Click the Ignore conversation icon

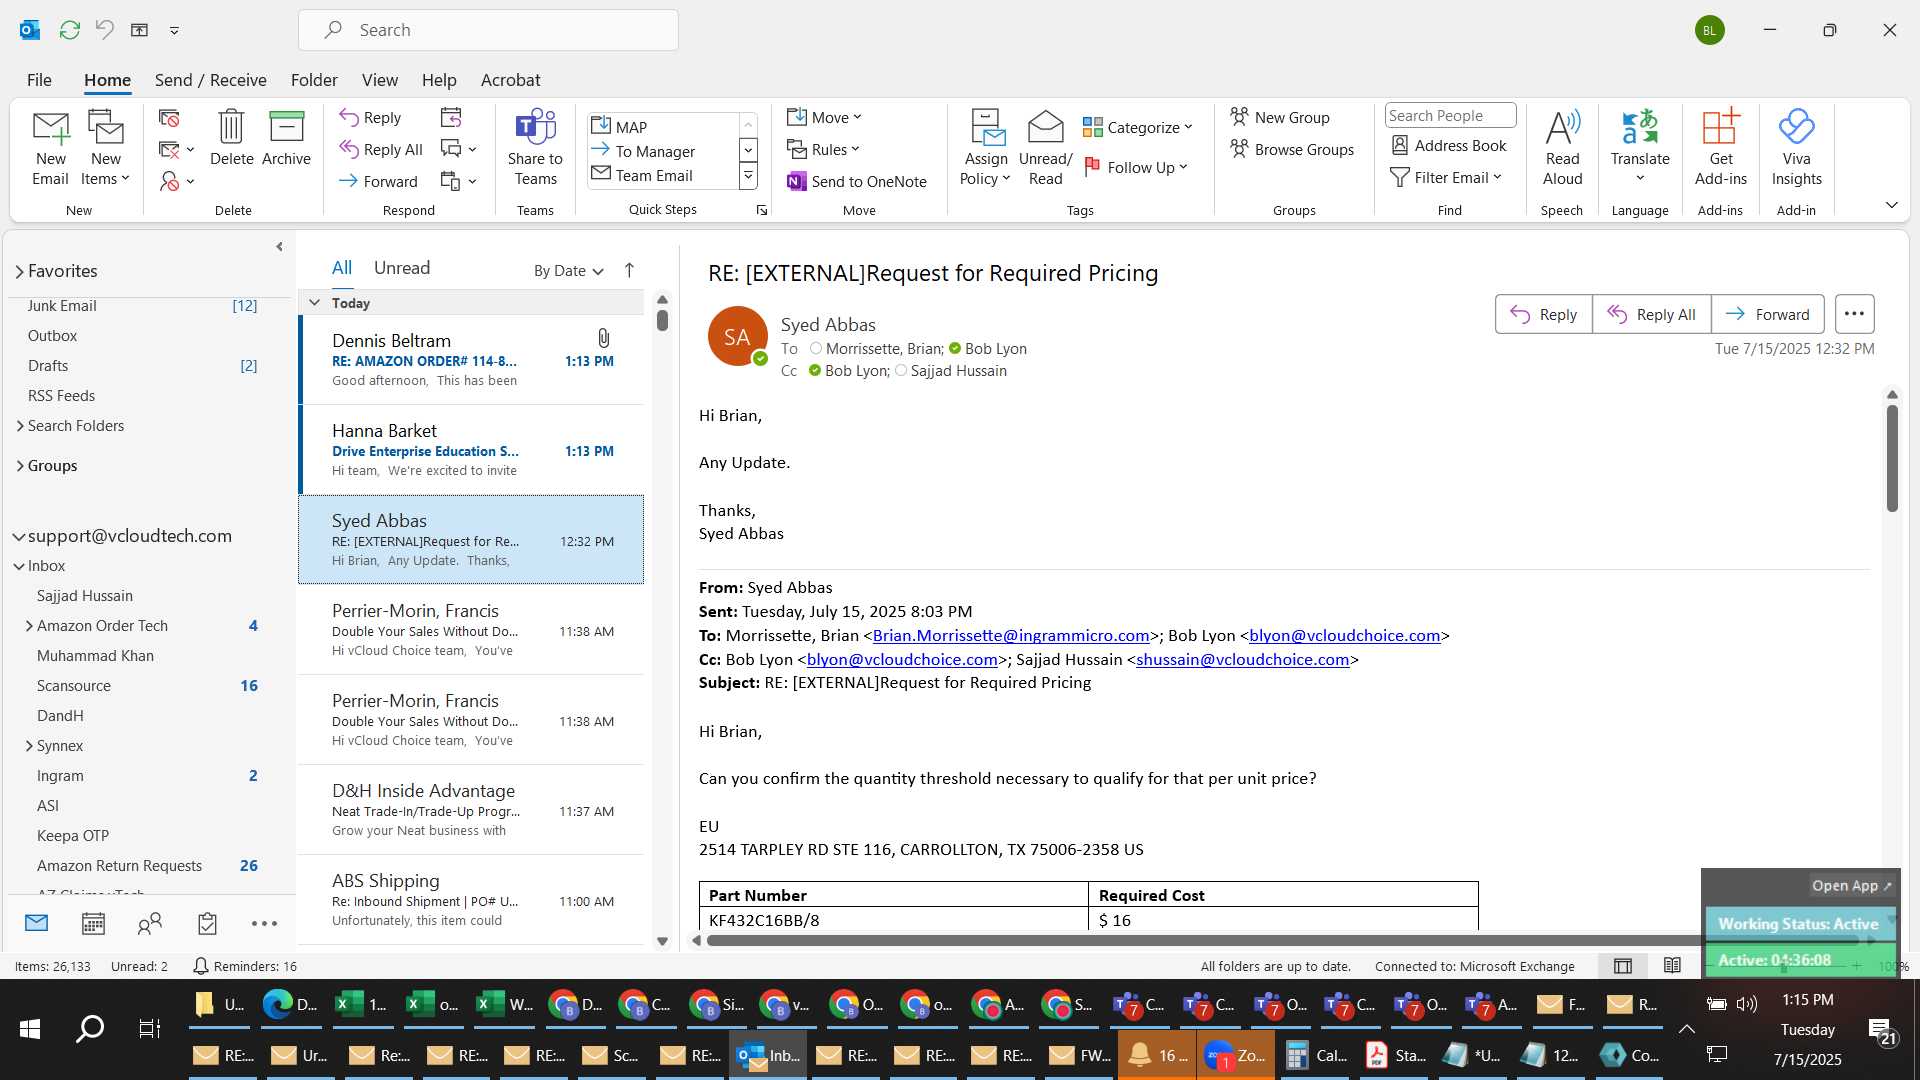point(169,118)
